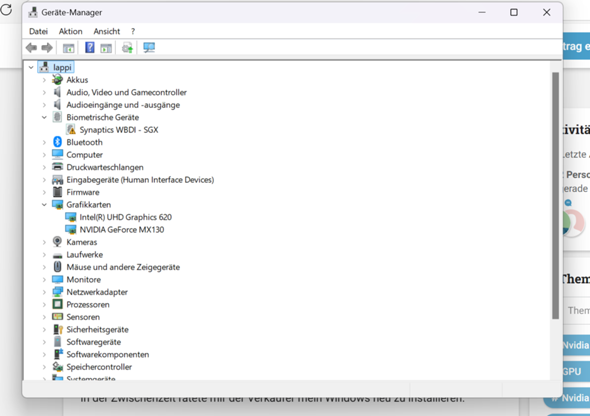
Task: Click the Laufwerke drive icon
Action: [58, 255]
